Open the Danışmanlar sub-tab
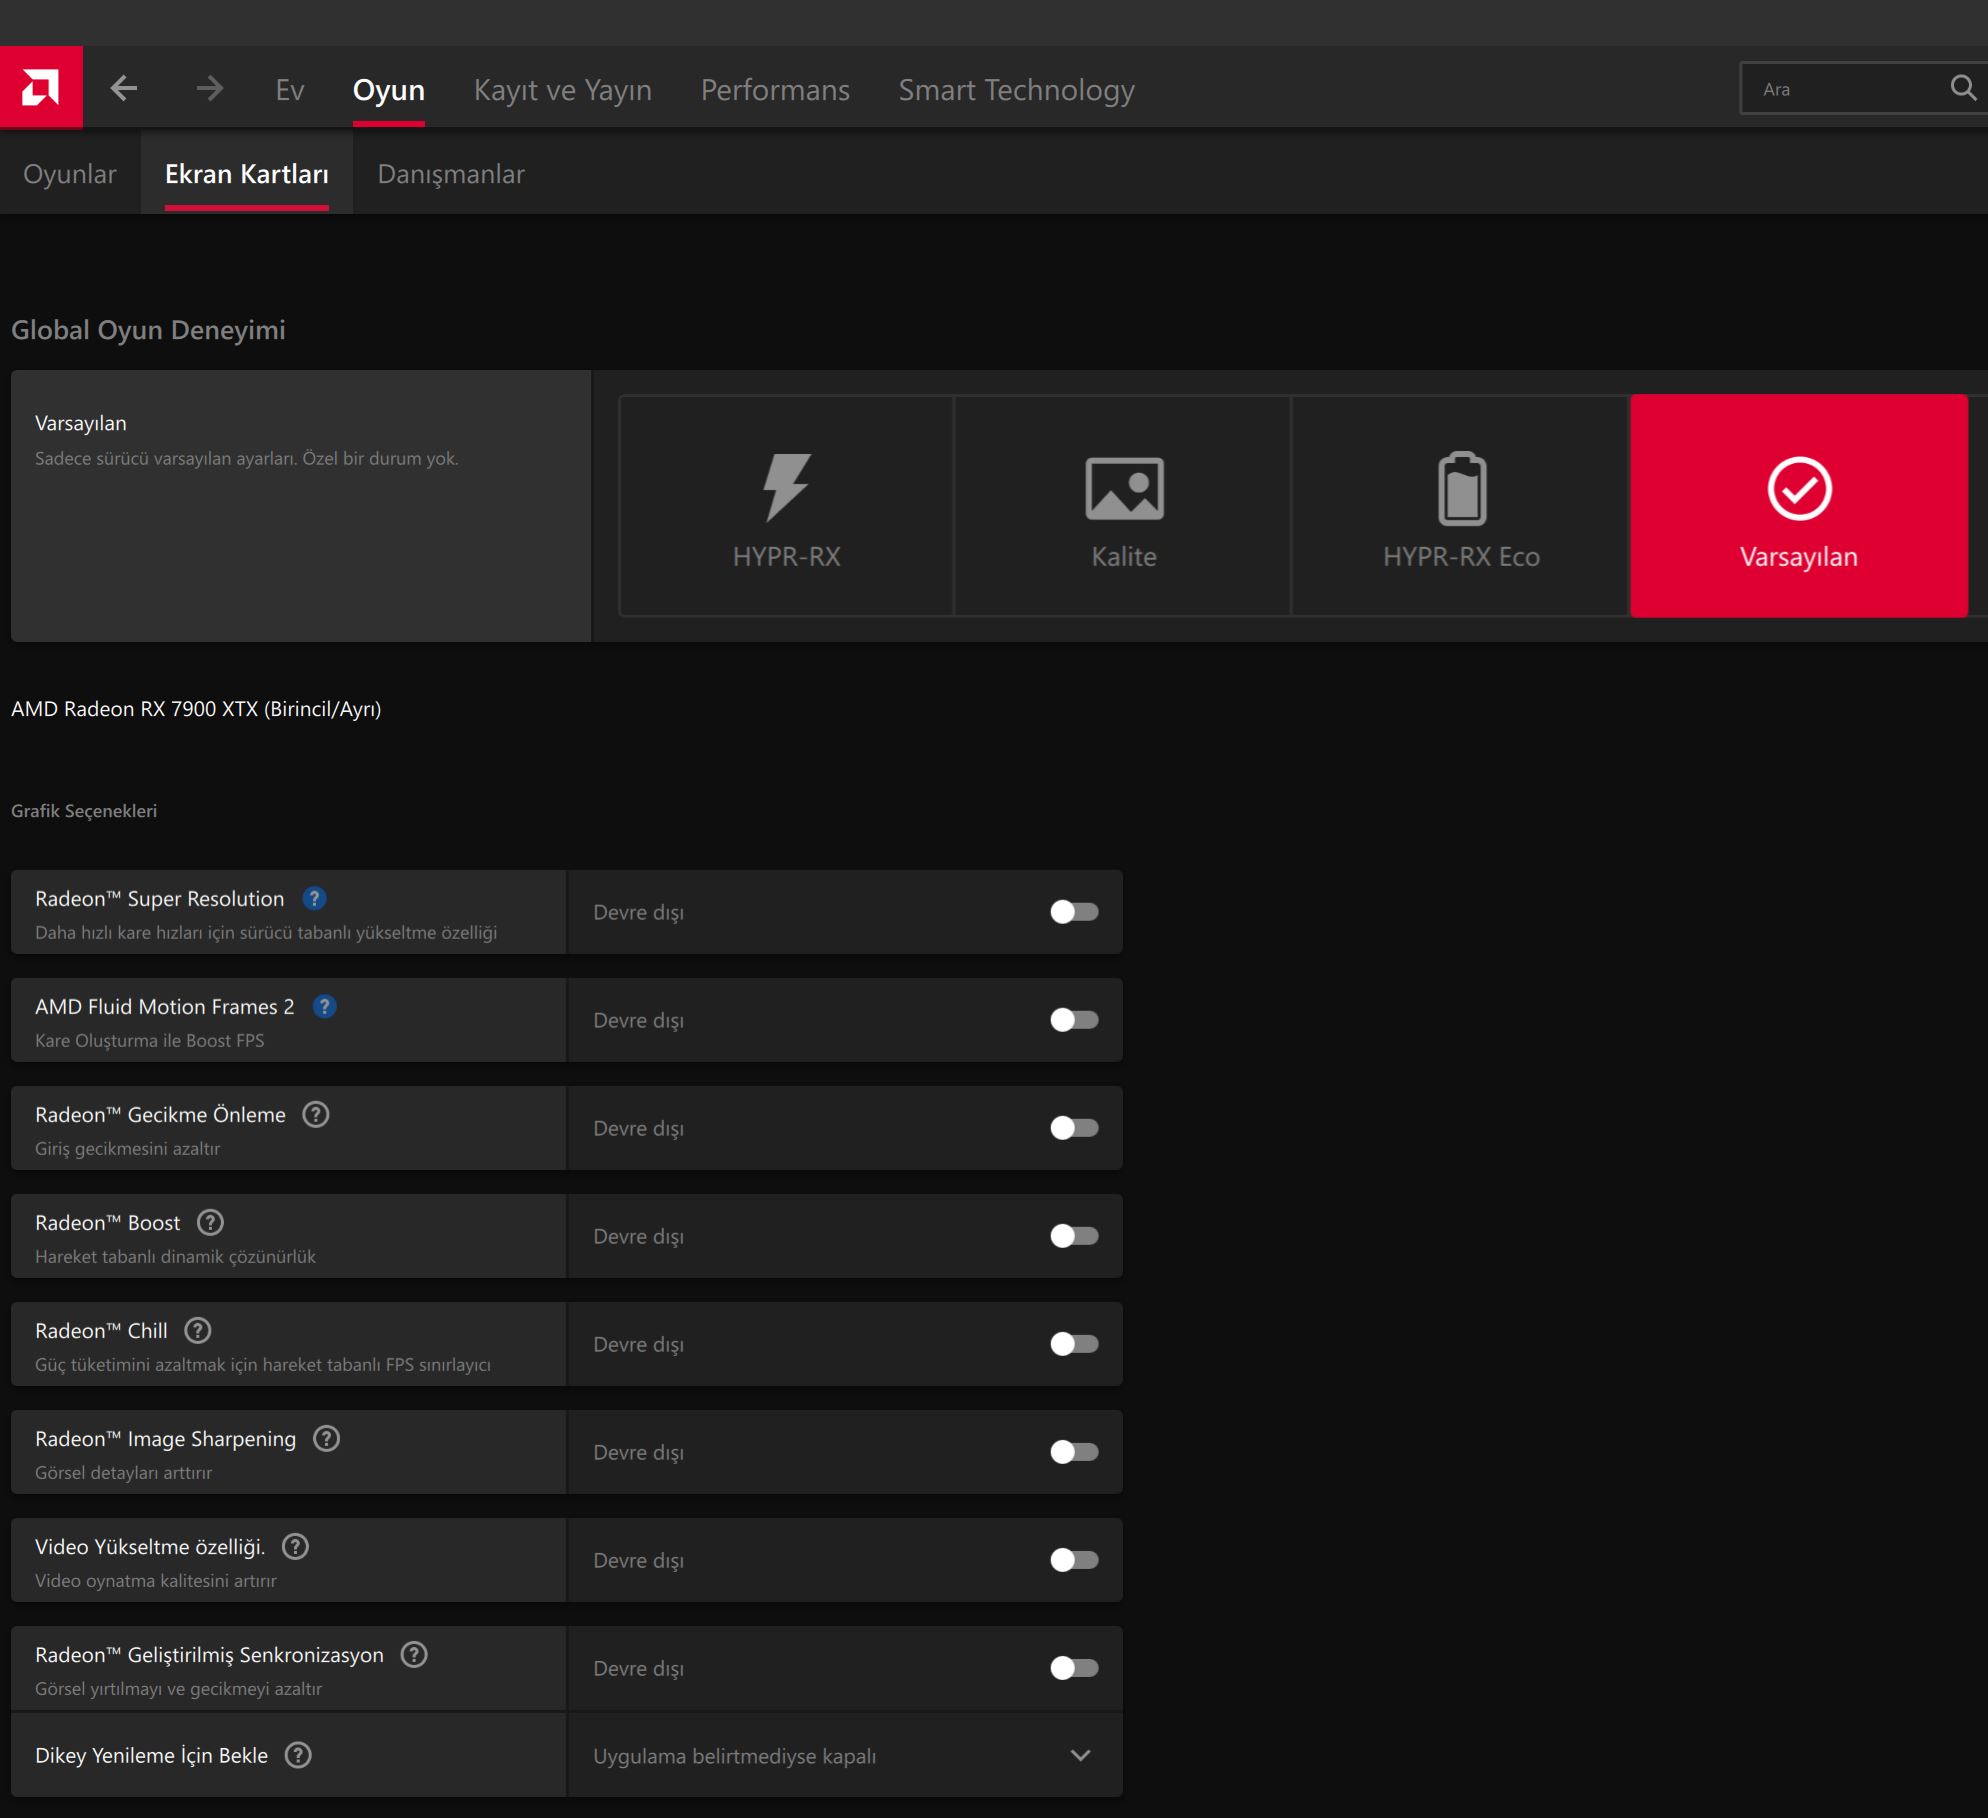 451,174
